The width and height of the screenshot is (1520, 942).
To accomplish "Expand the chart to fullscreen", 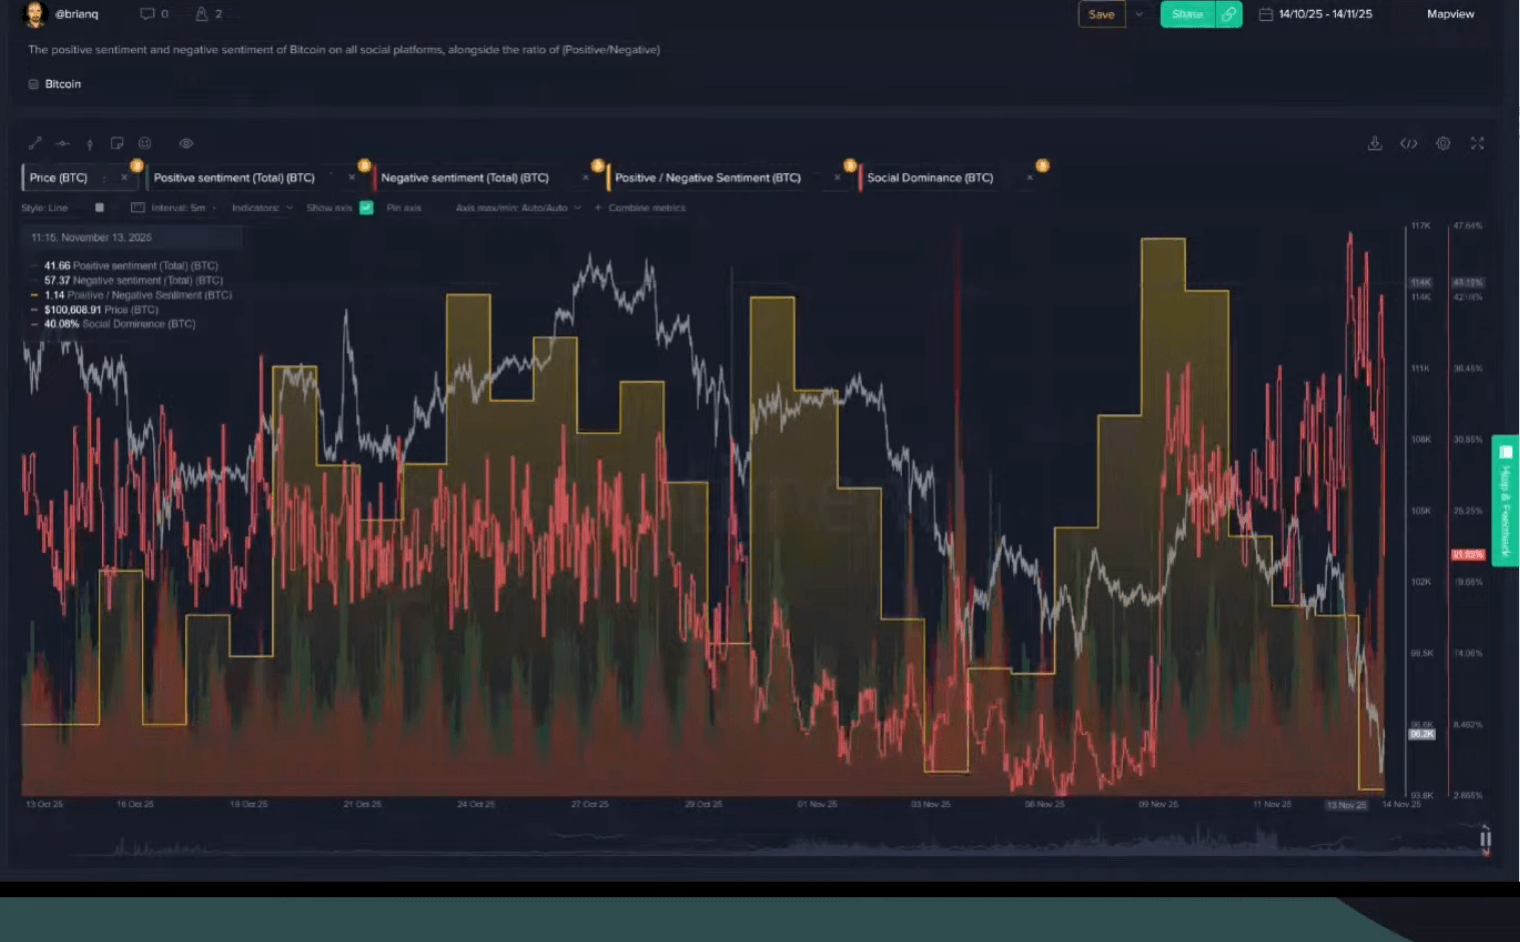I will point(1477,144).
